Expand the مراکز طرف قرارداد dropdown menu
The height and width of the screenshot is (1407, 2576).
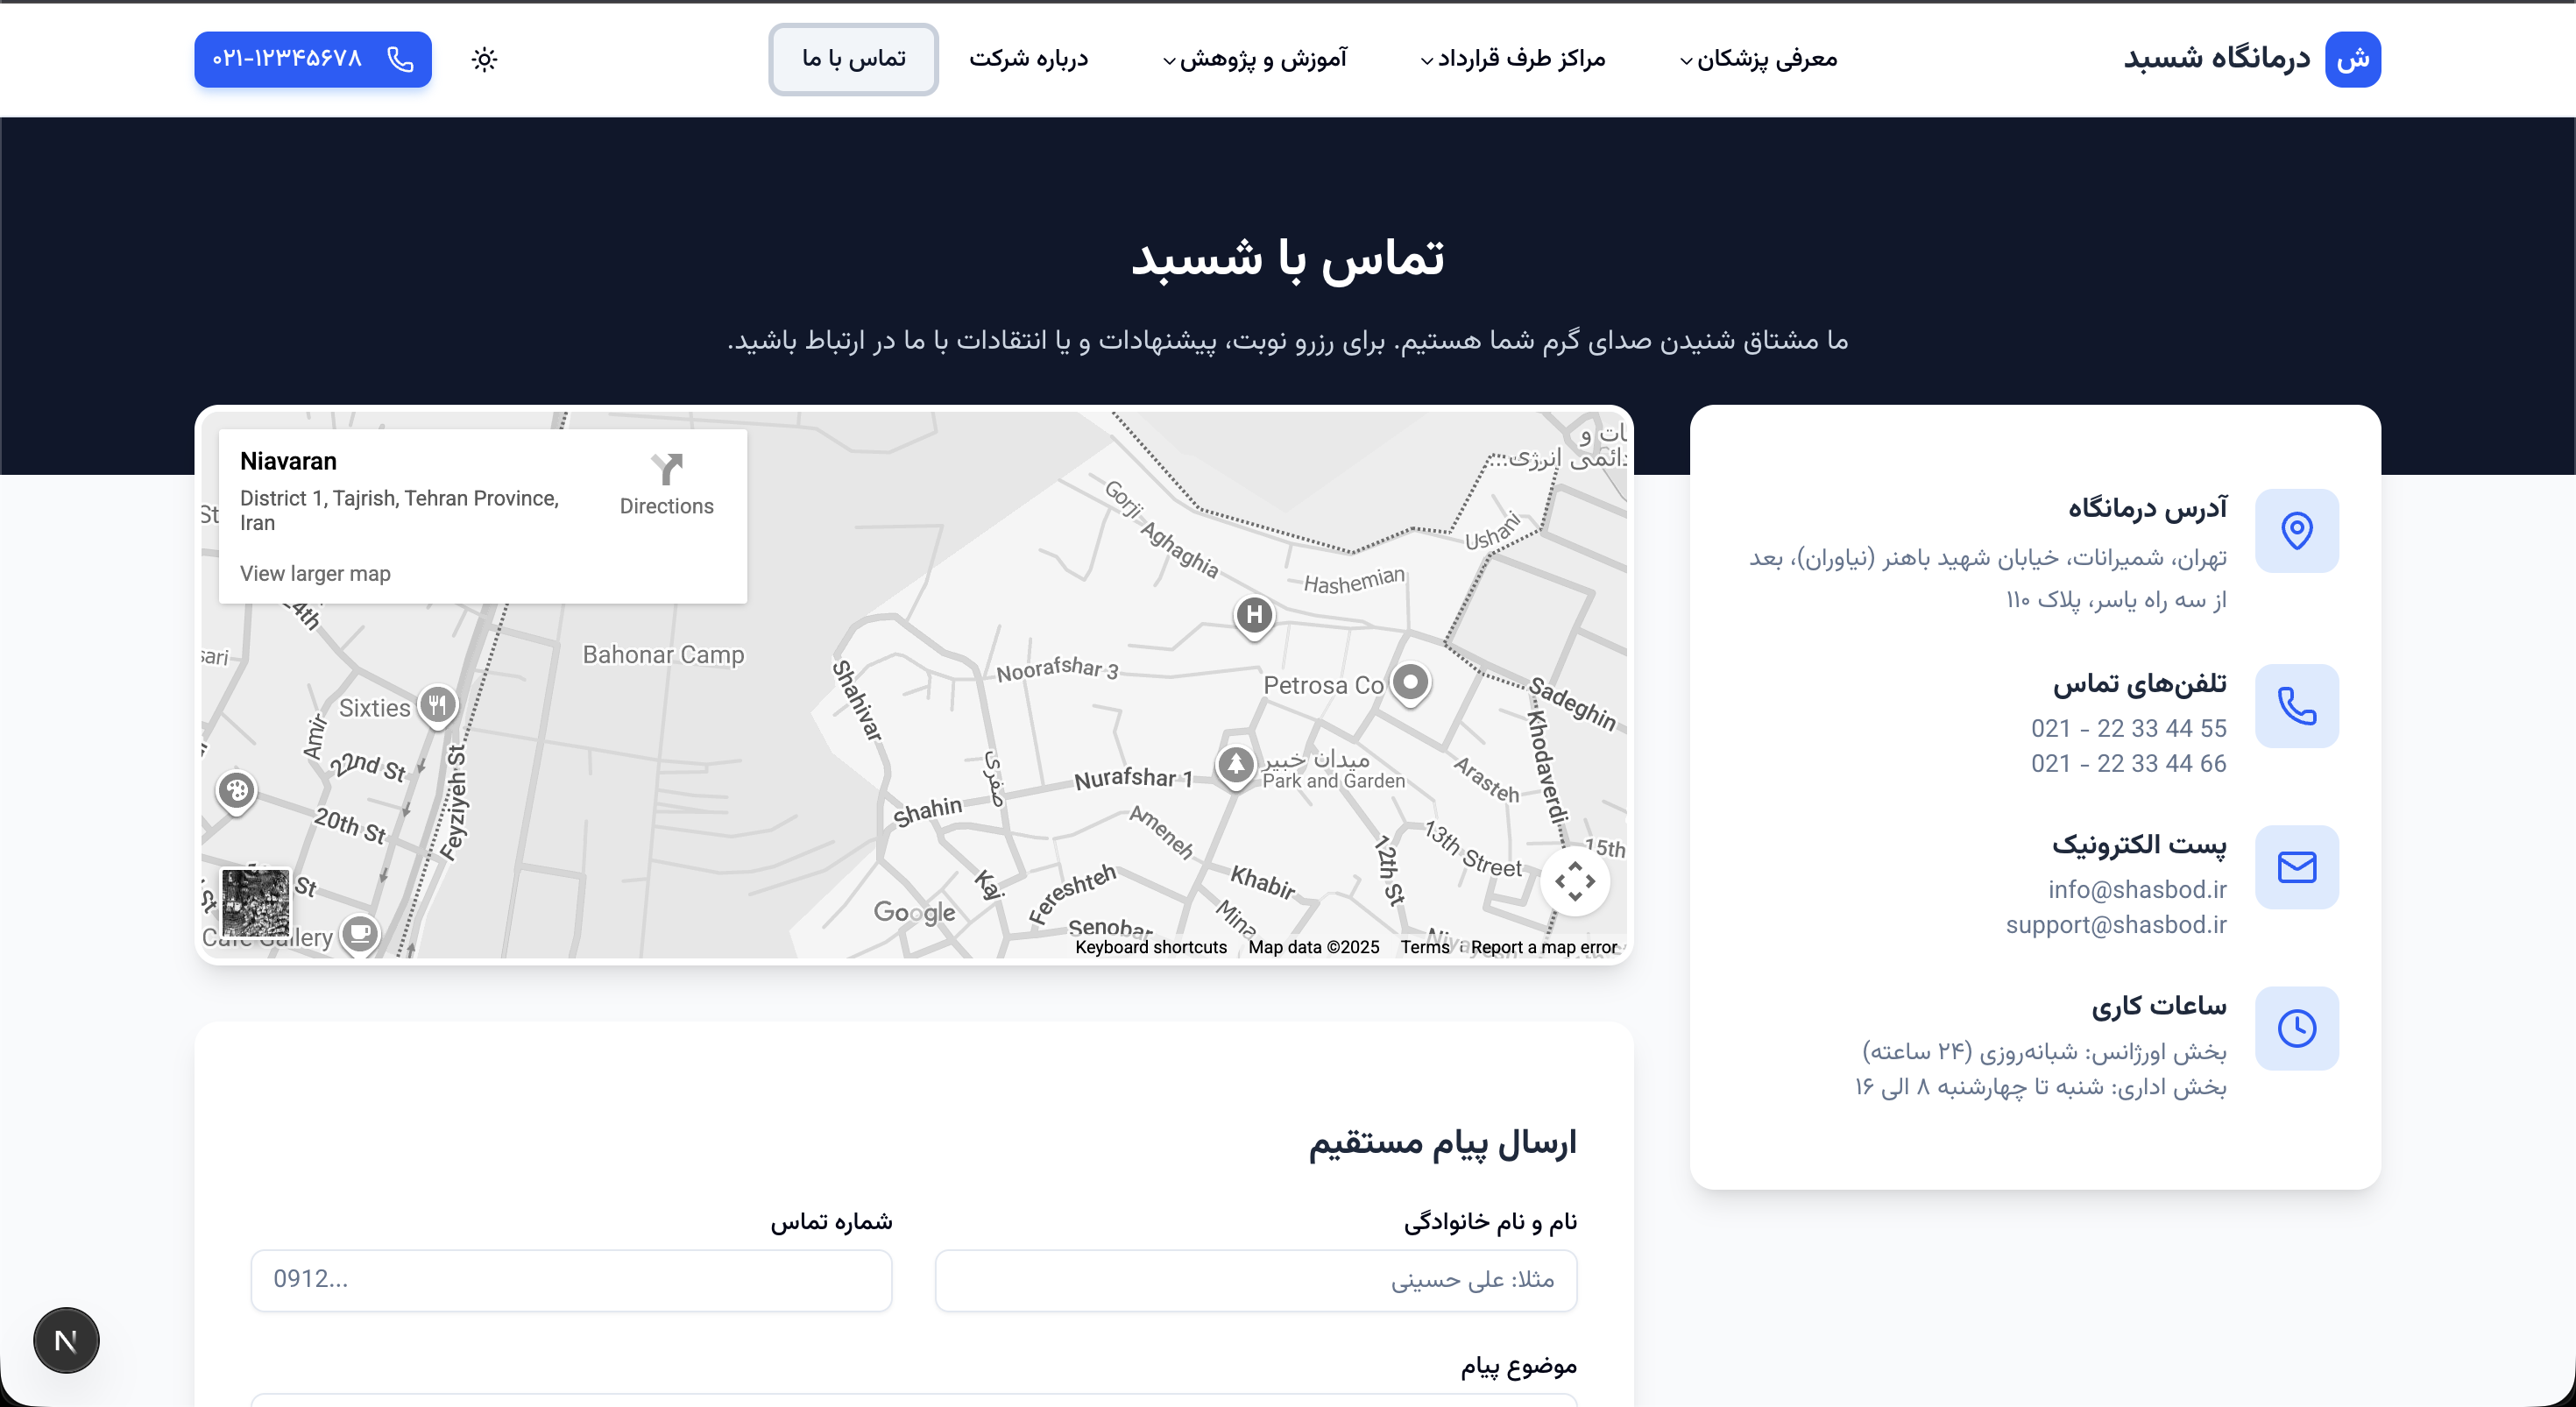tap(1512, 59)
